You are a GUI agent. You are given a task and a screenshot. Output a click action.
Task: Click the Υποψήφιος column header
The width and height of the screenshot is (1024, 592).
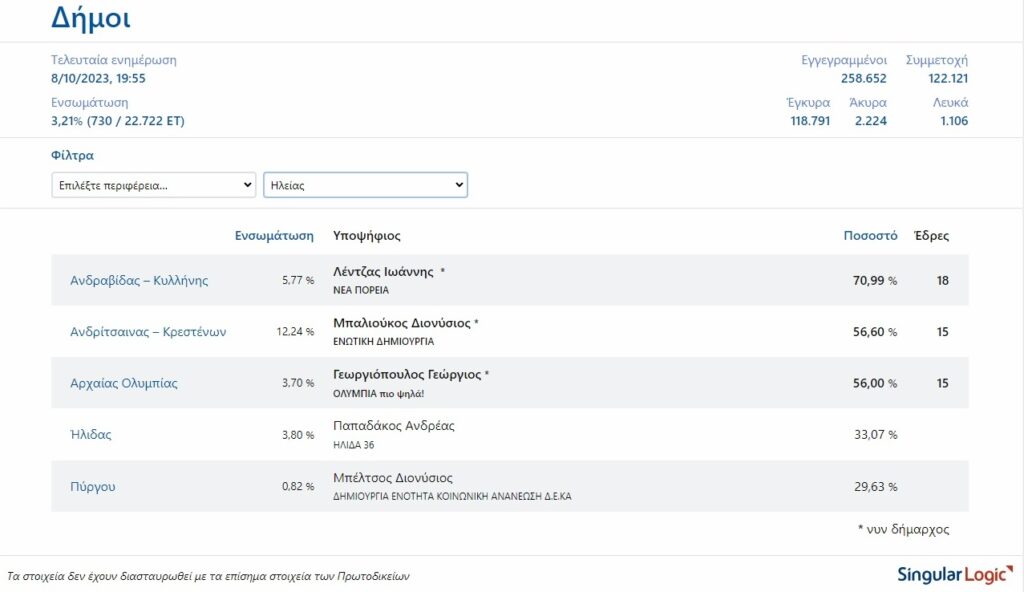point(367,236)
